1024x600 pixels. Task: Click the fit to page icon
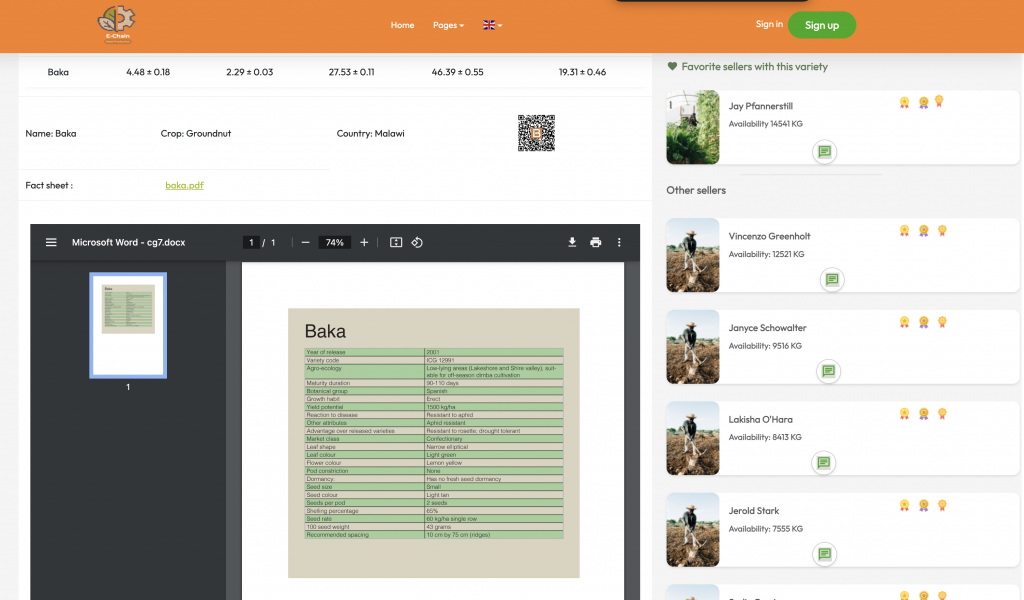click(396, 242)
